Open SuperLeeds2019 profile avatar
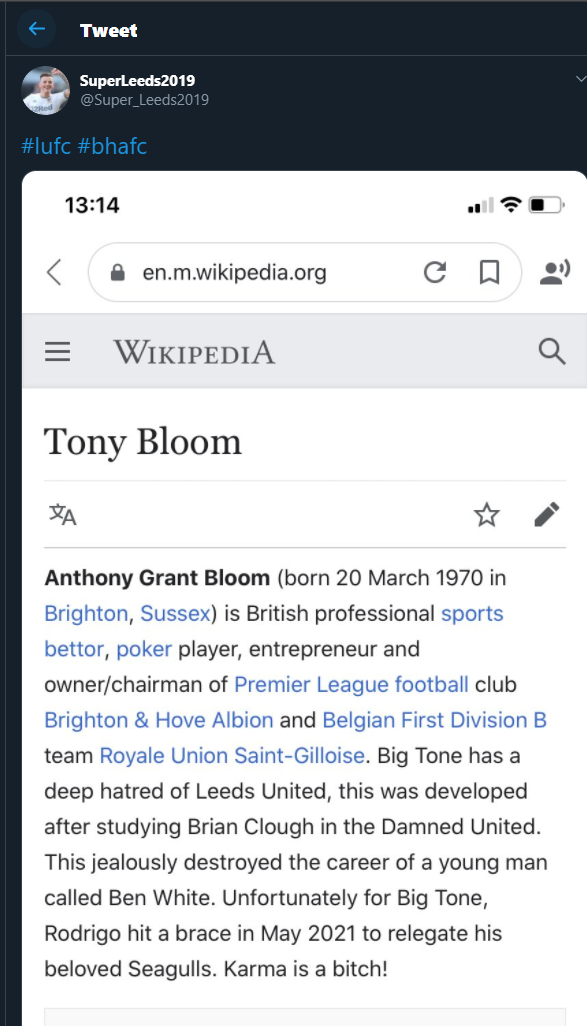 pos(45,90)
